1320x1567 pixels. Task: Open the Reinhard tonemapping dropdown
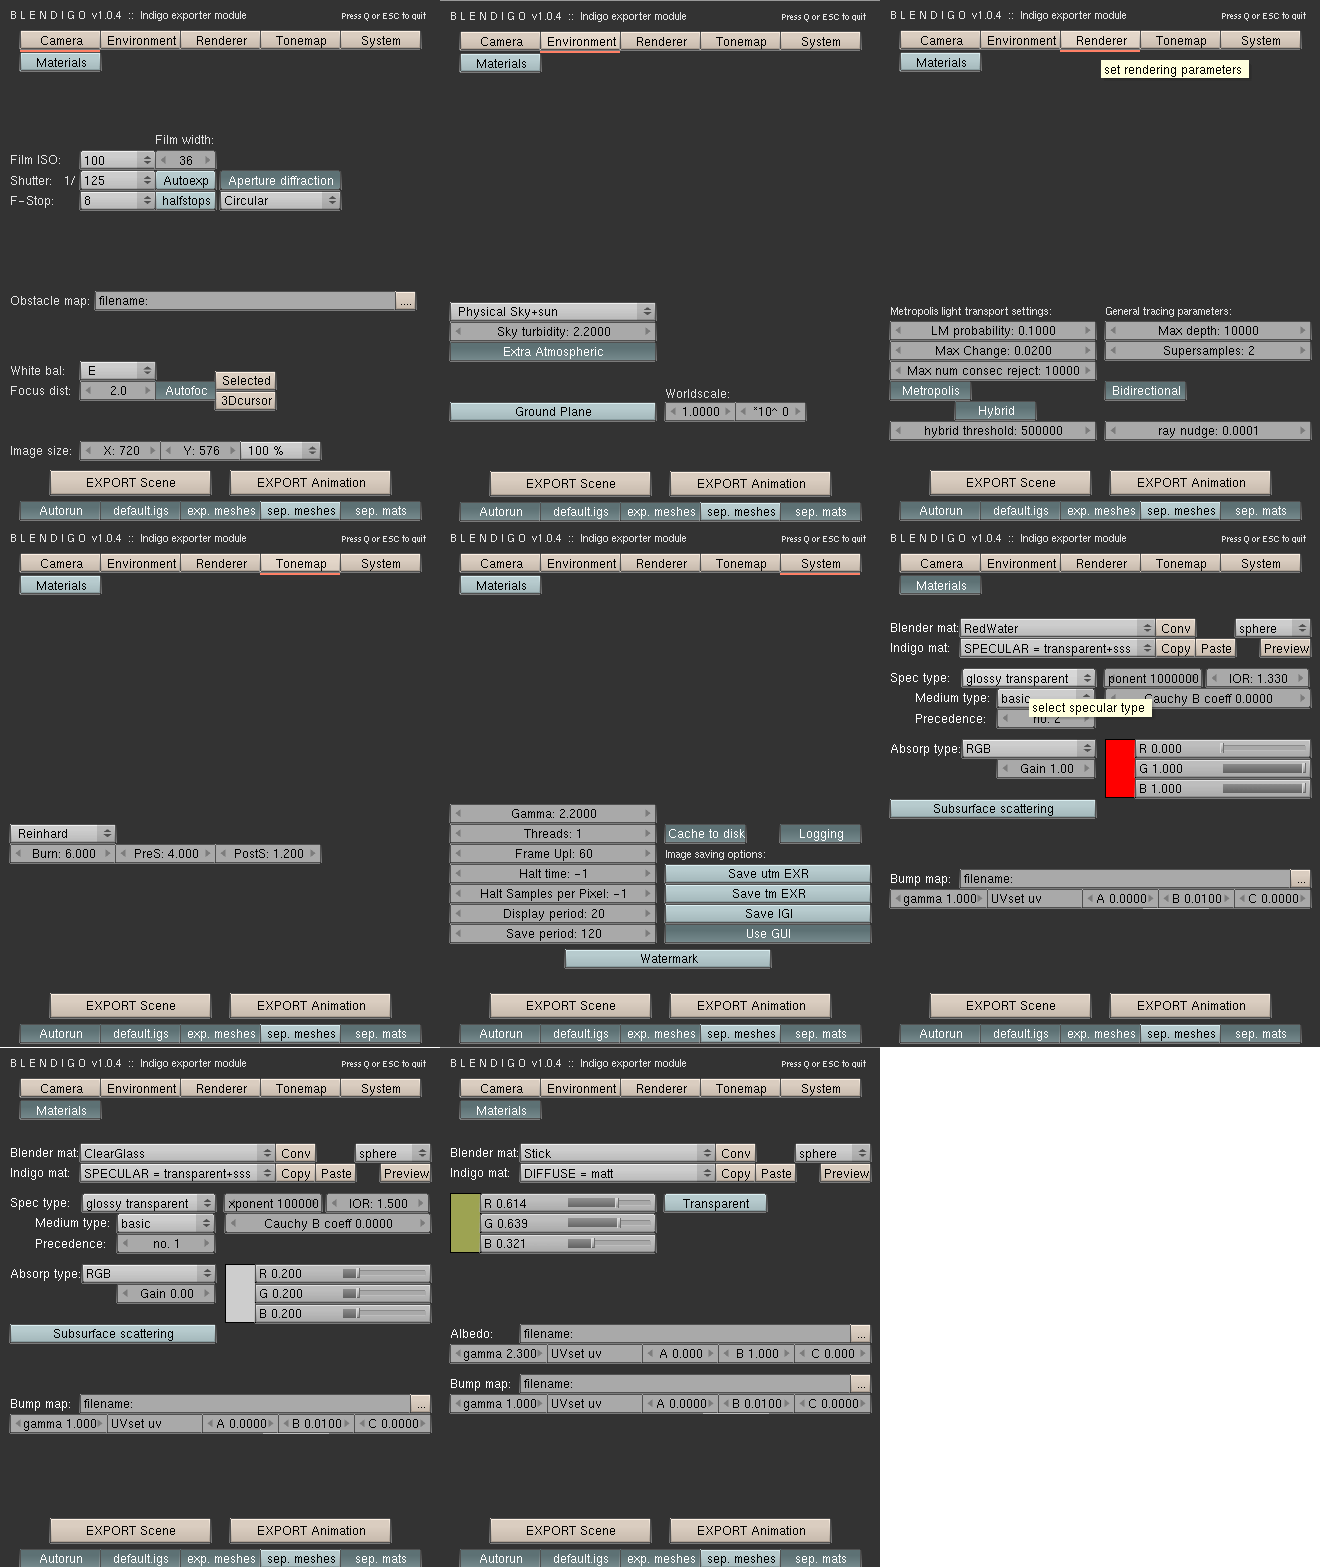point(63,834)
